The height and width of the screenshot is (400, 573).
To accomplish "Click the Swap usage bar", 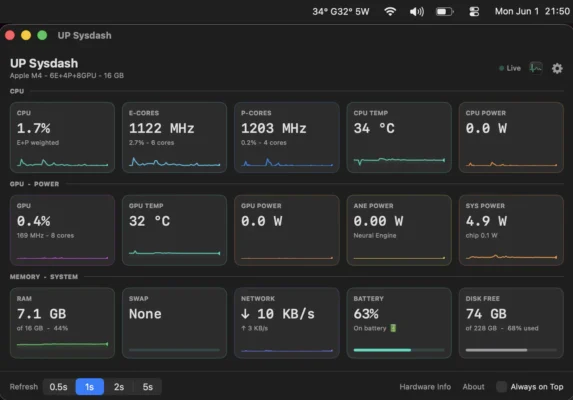I will coord(175,350).
